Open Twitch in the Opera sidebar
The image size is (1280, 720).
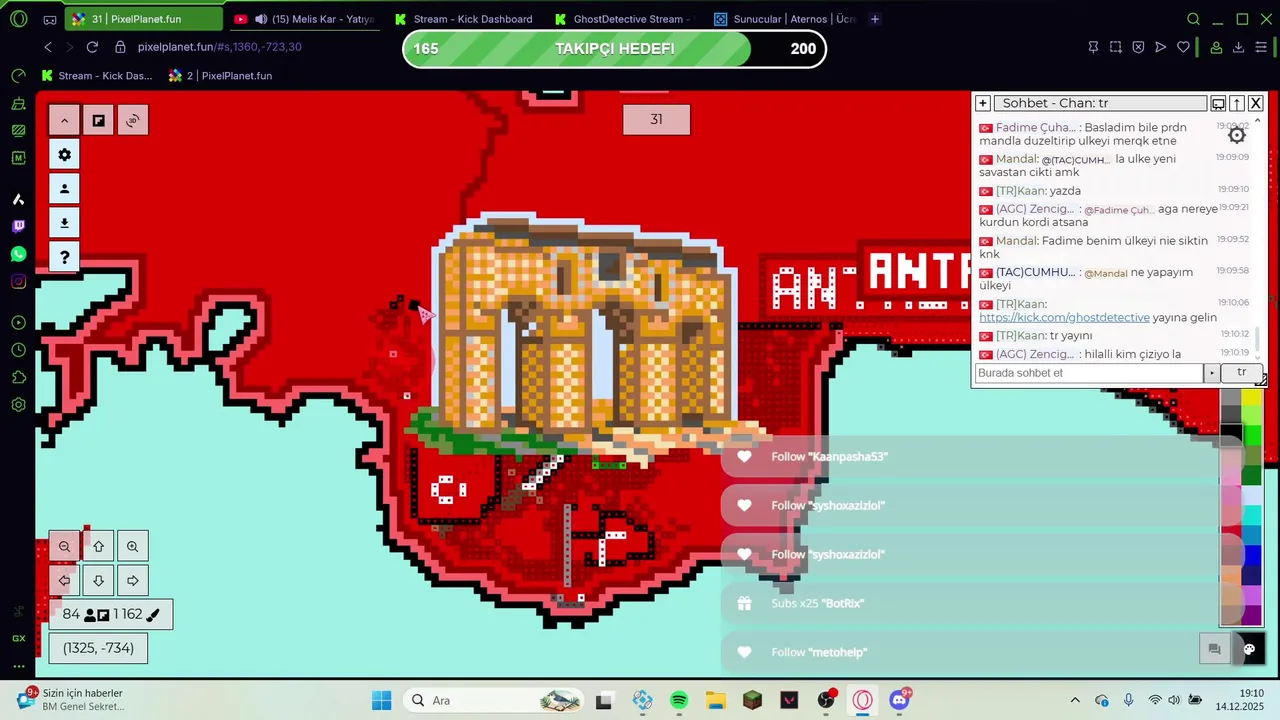[x=18, y=227]
